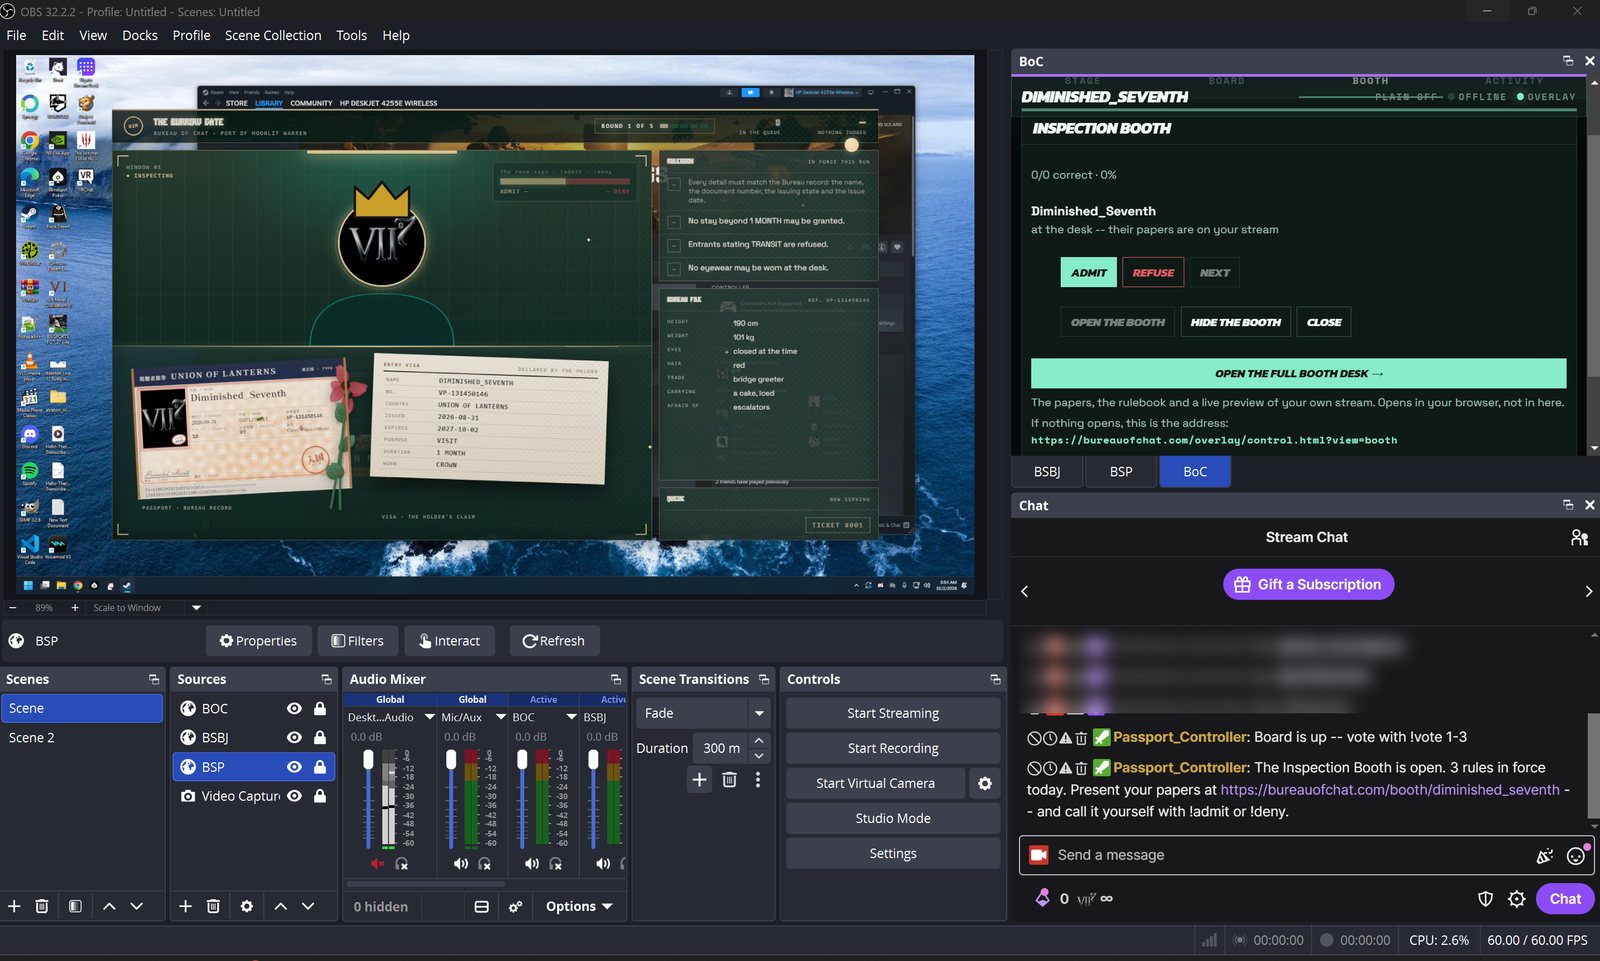Open virtual camera settings gear

985,783
